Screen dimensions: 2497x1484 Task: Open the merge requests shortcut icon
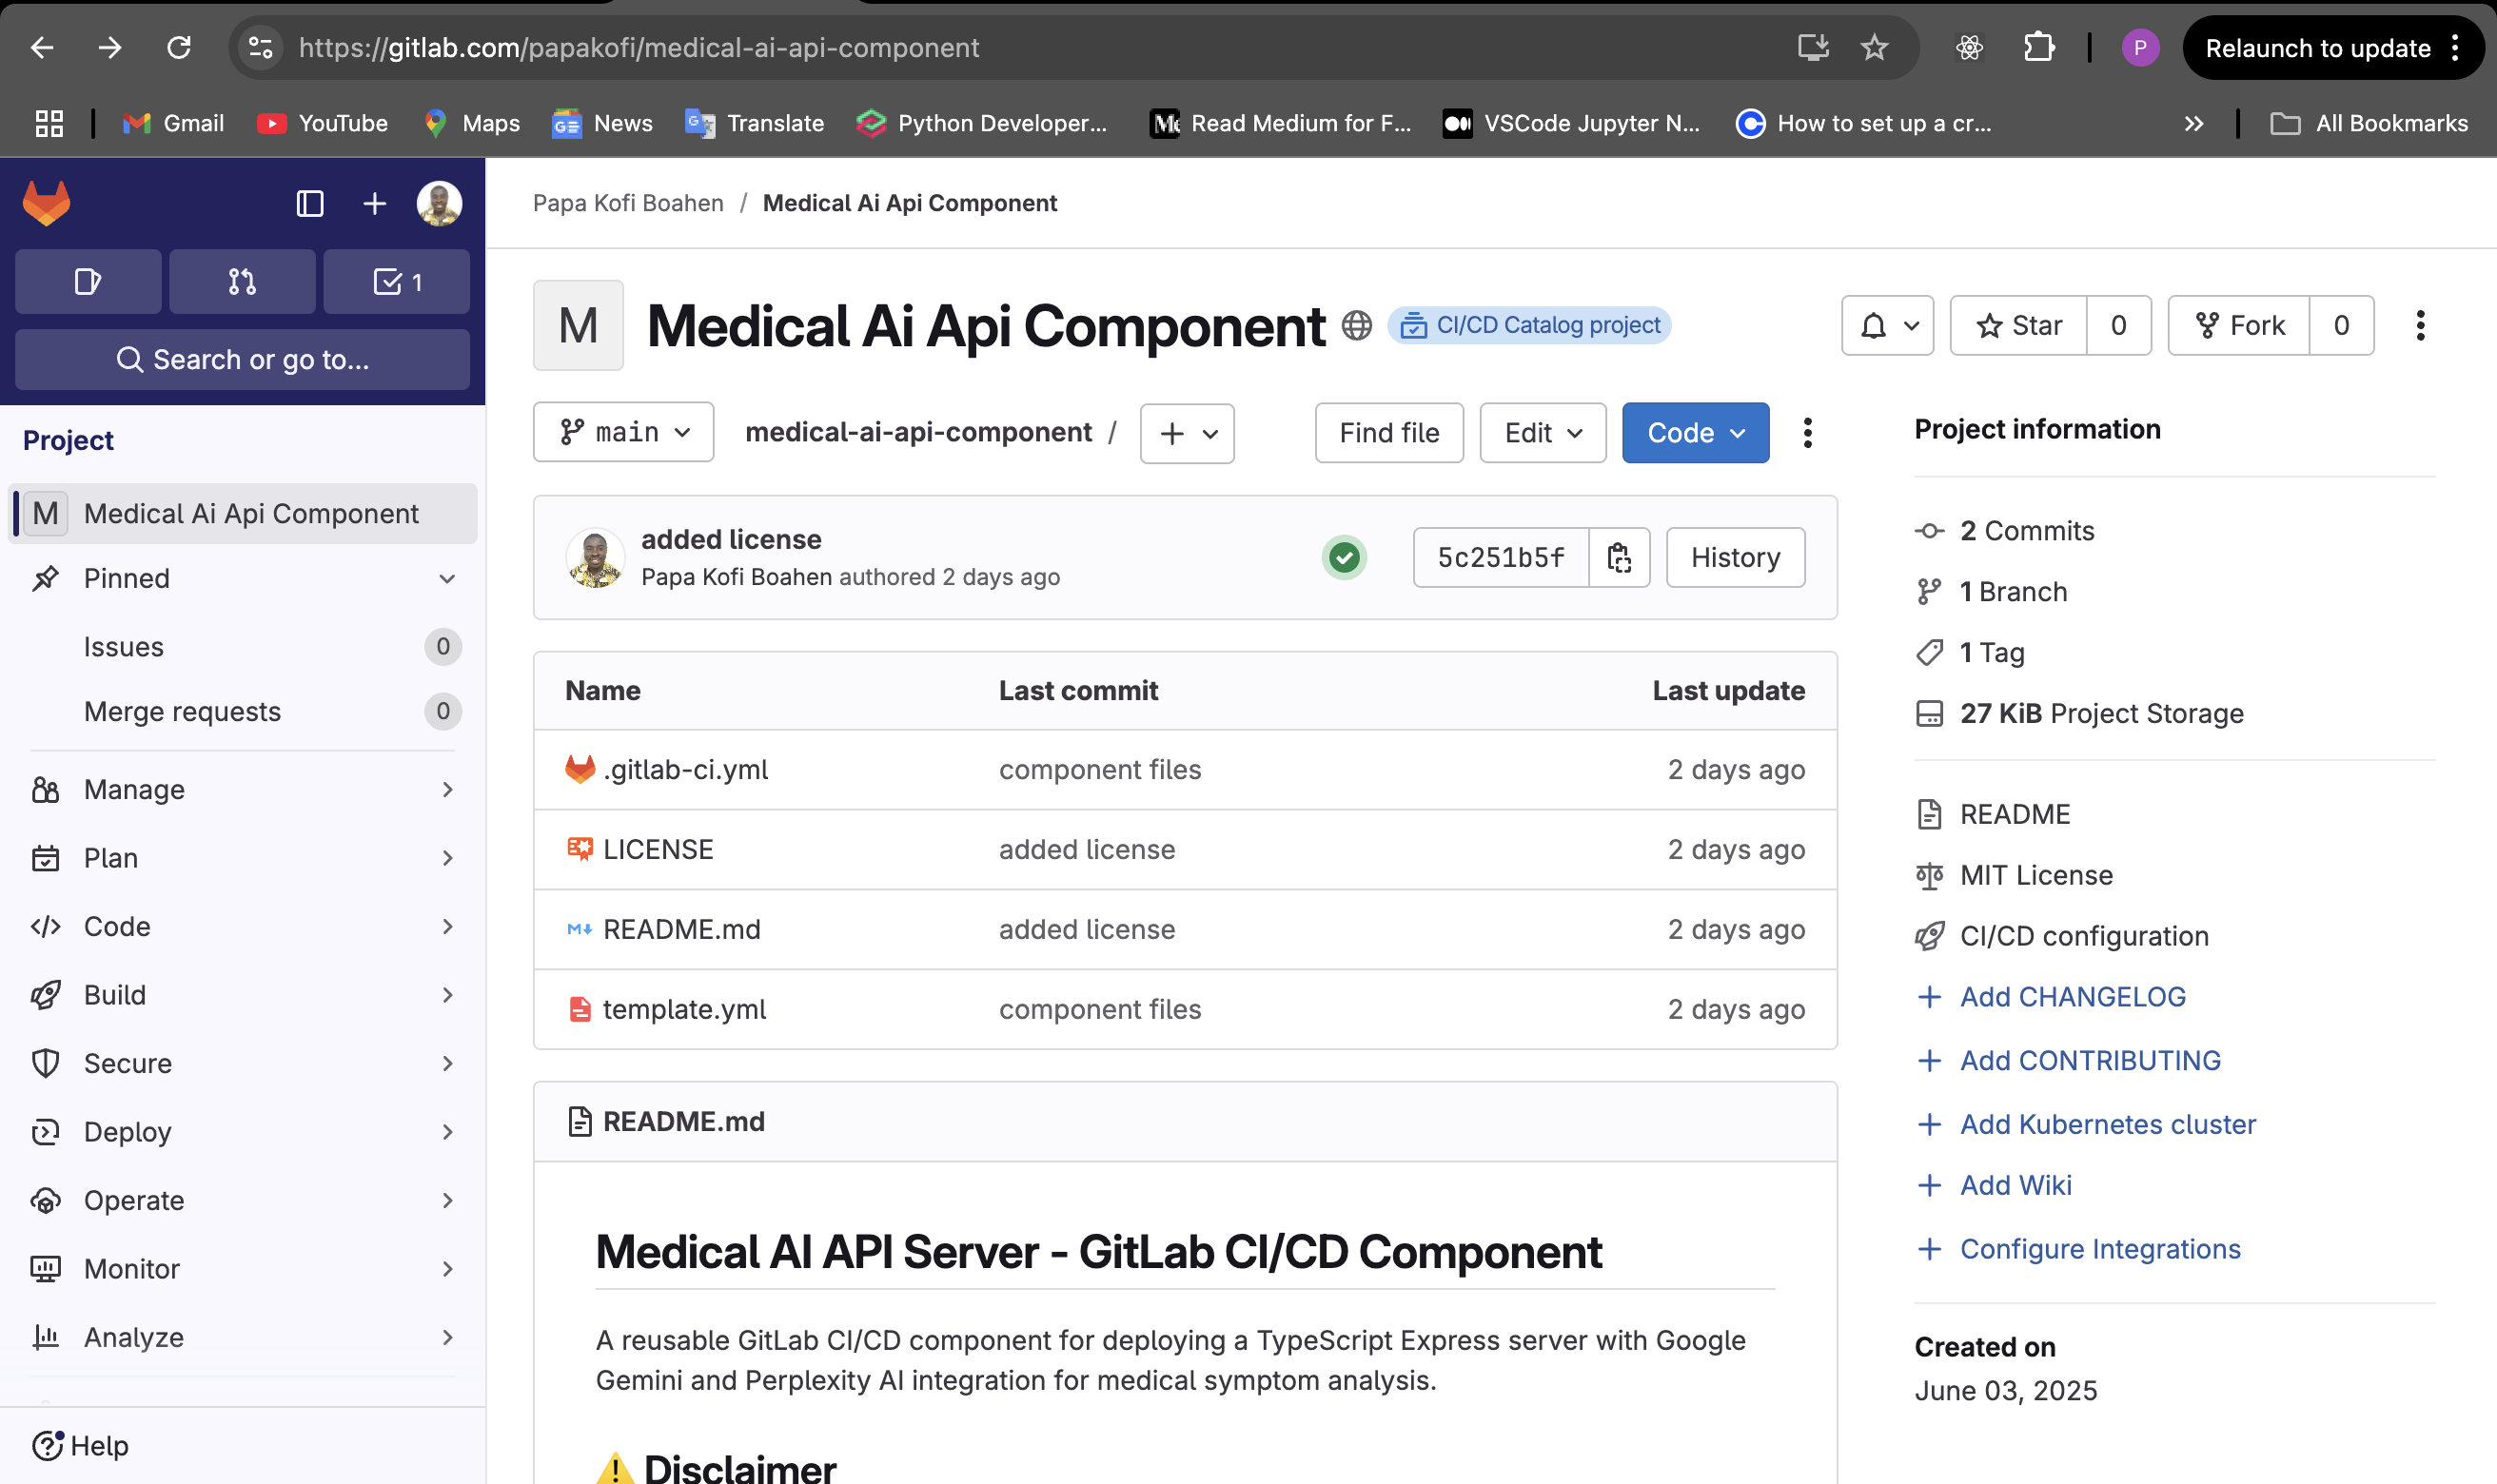(242, 282)
